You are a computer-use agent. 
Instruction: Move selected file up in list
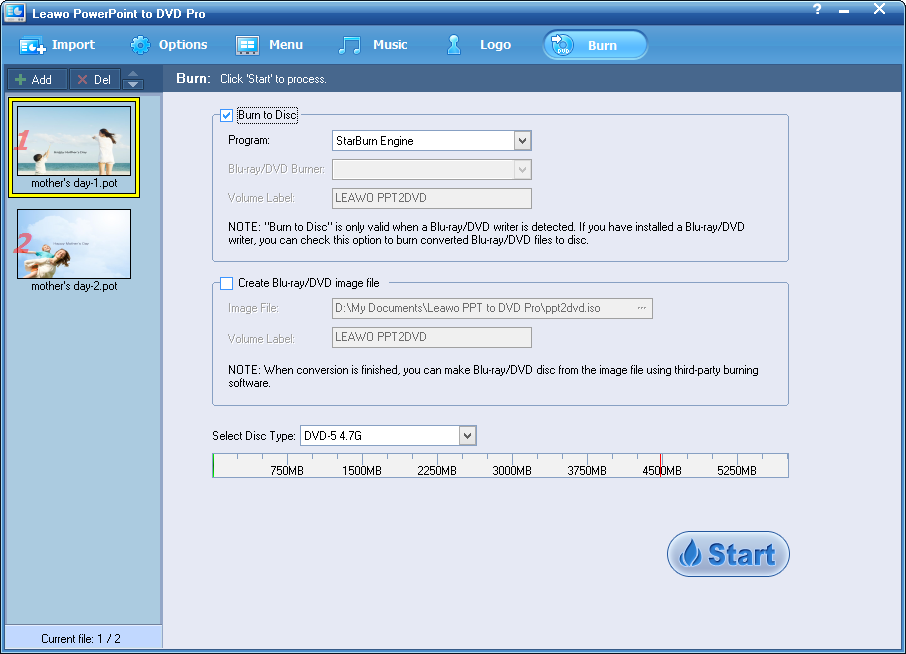(x=133, y=74)
